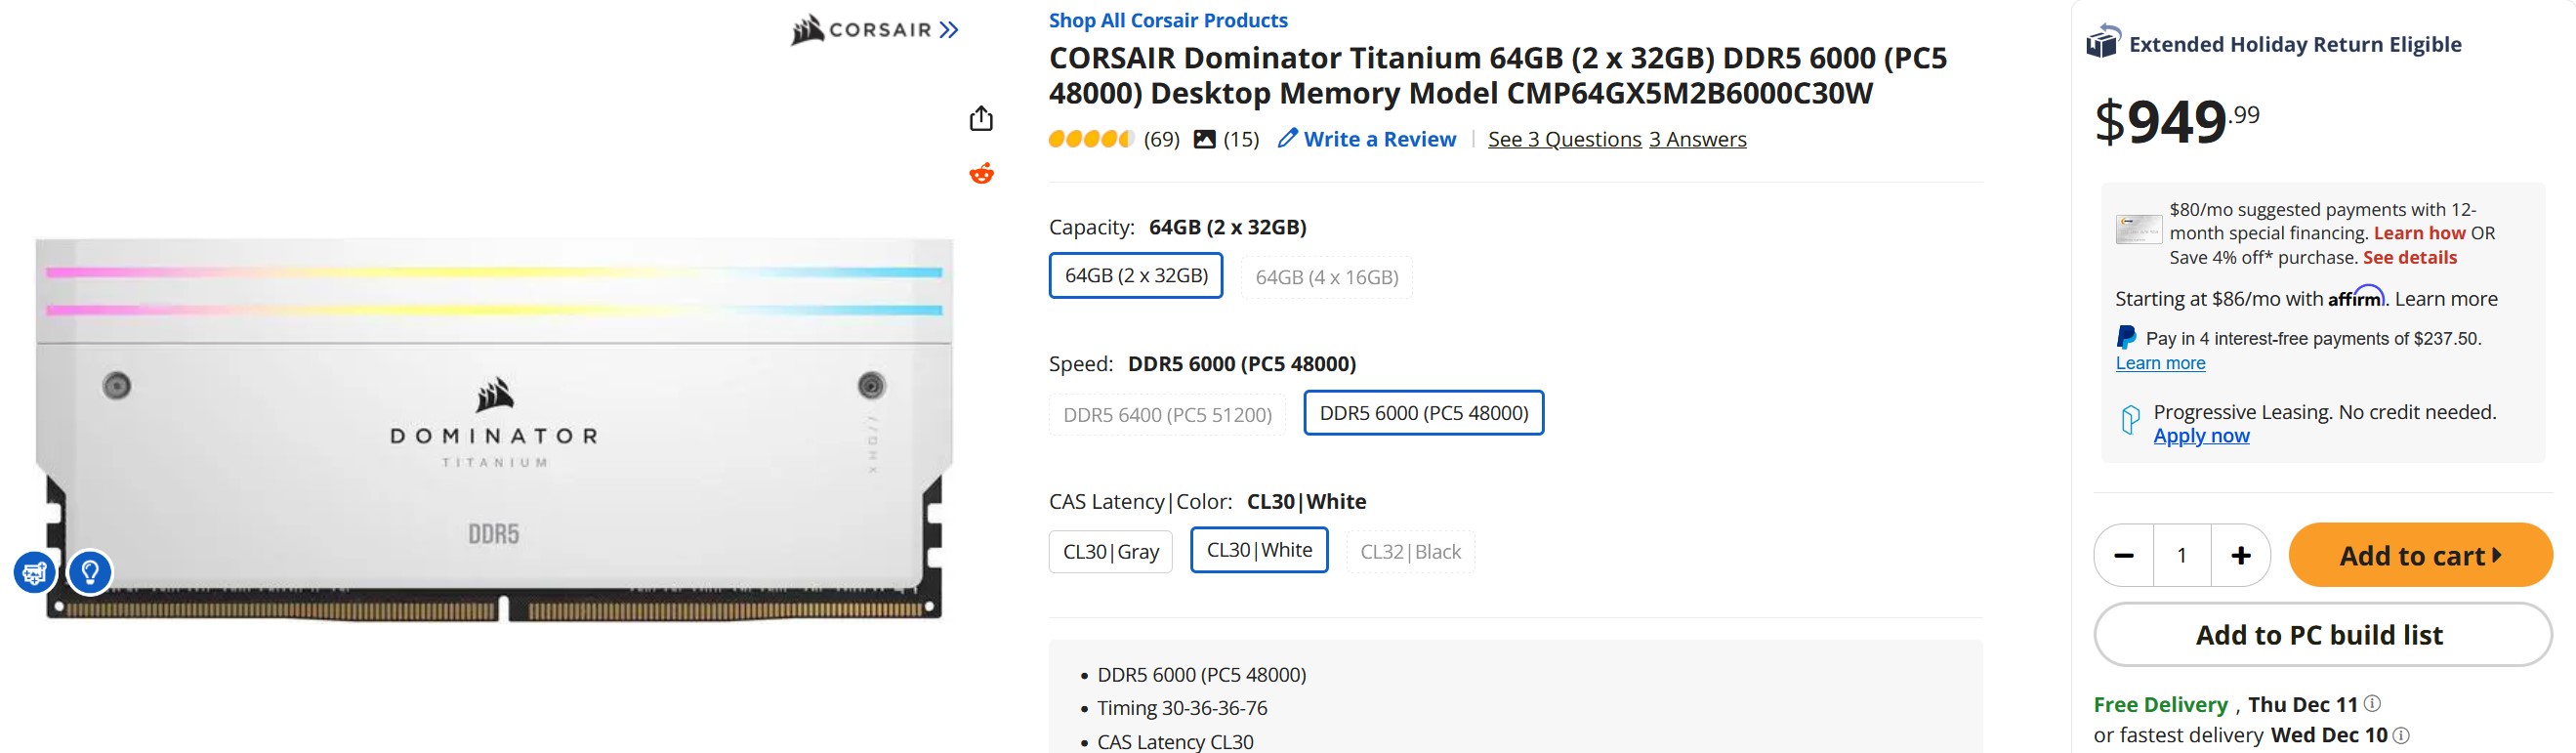The height and width of the screenshot is (753, 2576).
Task: Select the CL30 | Gray variant
Action: 1110,552
